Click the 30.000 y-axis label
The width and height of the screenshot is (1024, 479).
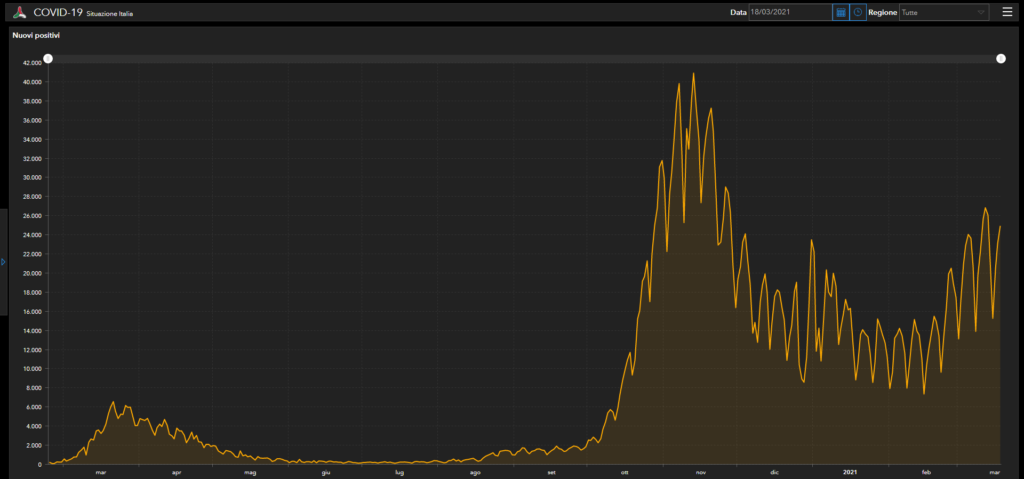coord(33,177)
